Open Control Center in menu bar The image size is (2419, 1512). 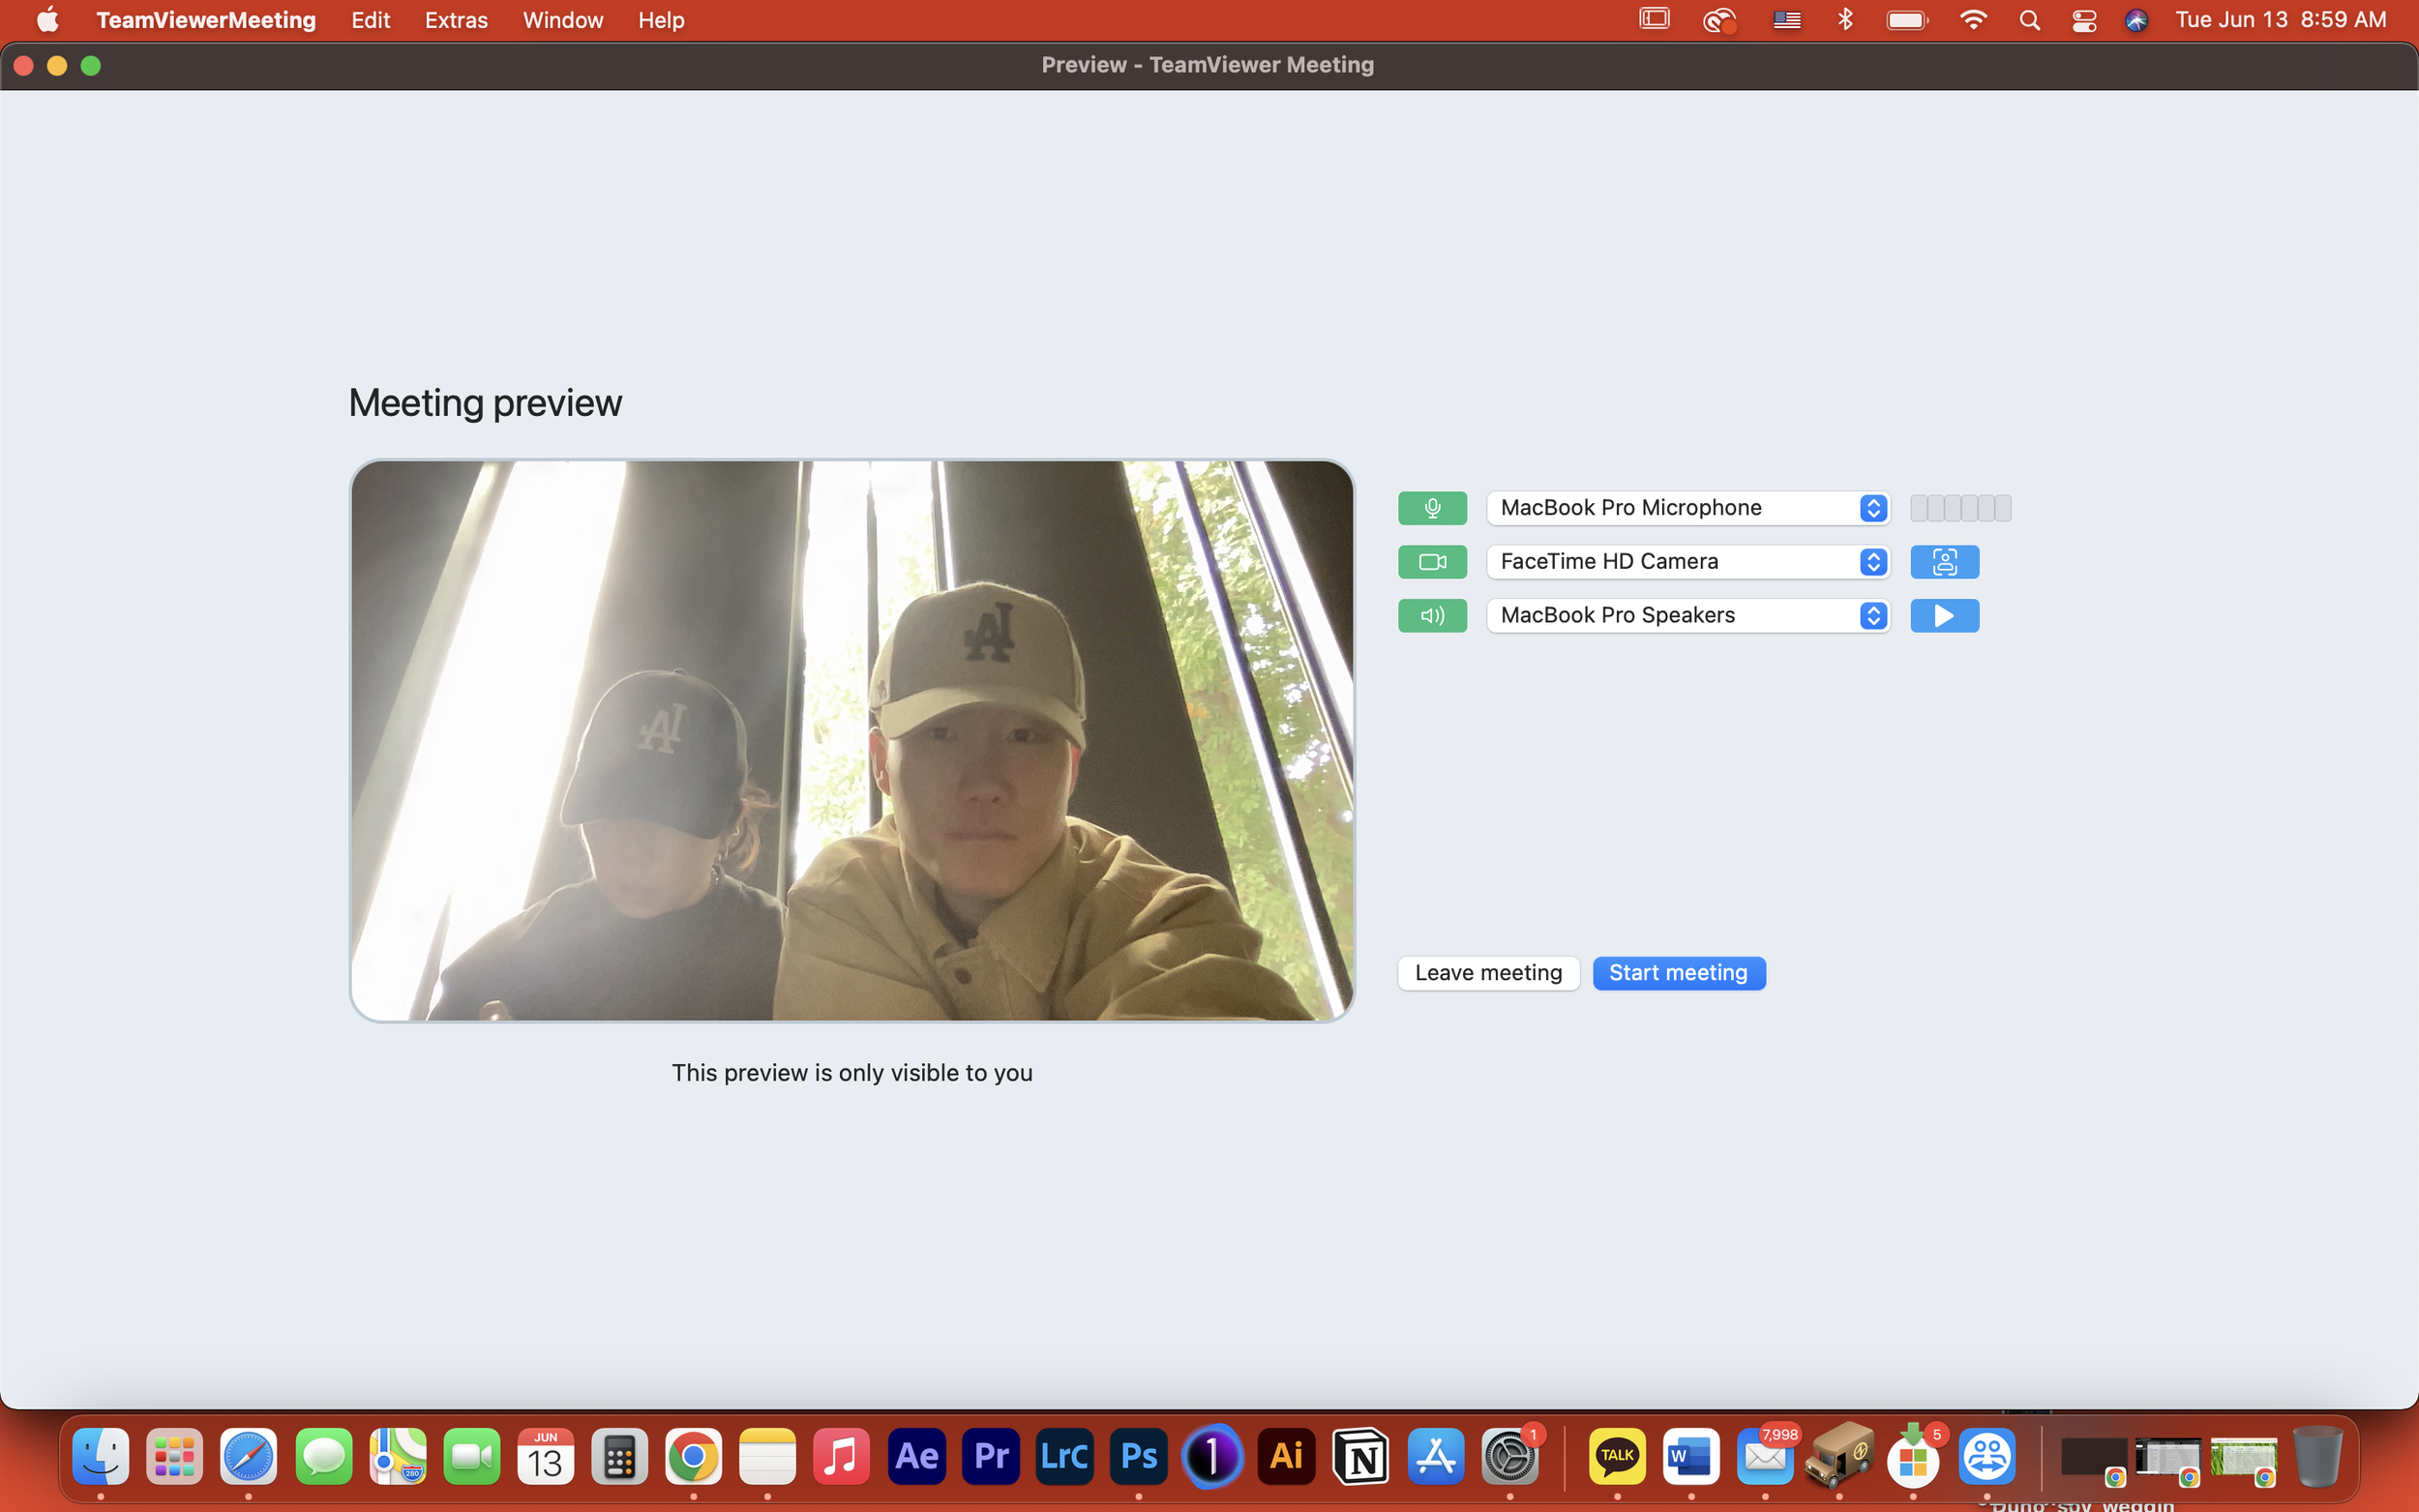point(2084,20)
